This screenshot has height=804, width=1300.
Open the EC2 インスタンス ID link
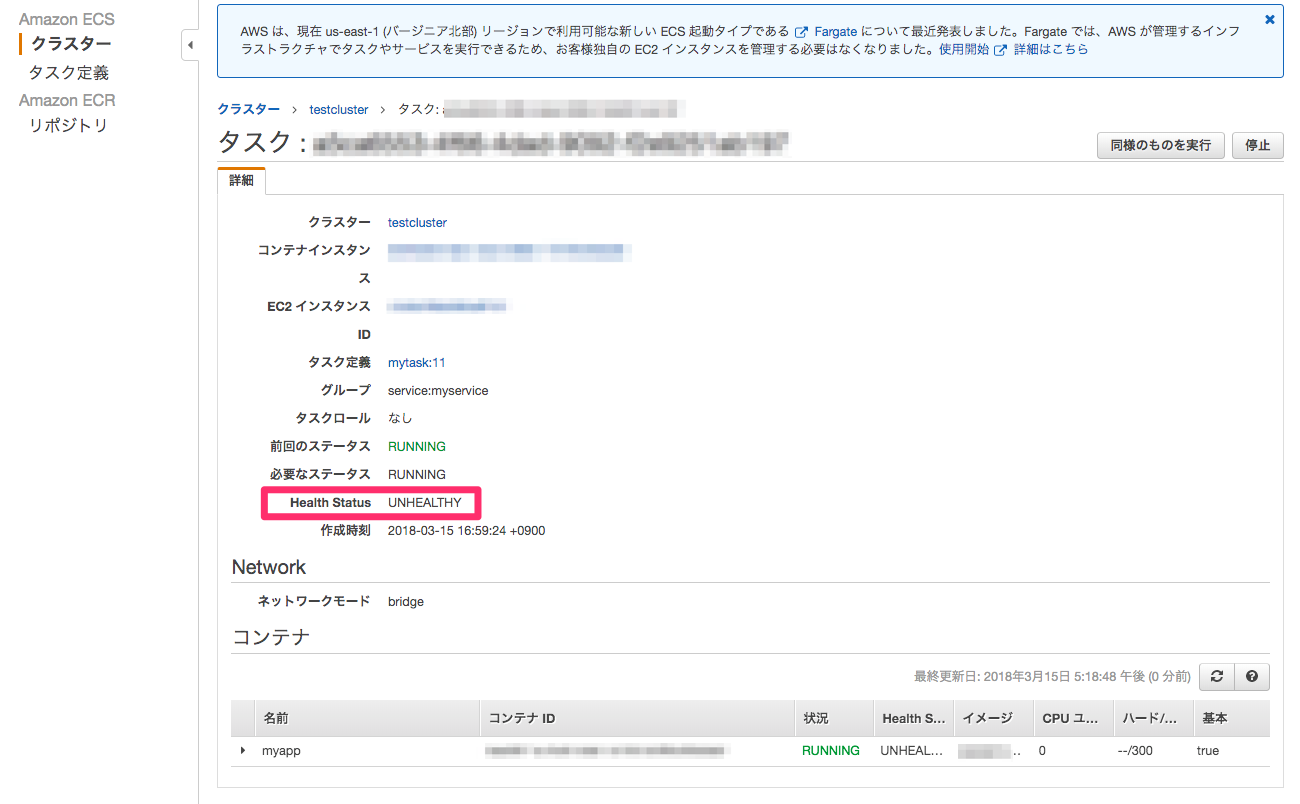coord(448,306)
